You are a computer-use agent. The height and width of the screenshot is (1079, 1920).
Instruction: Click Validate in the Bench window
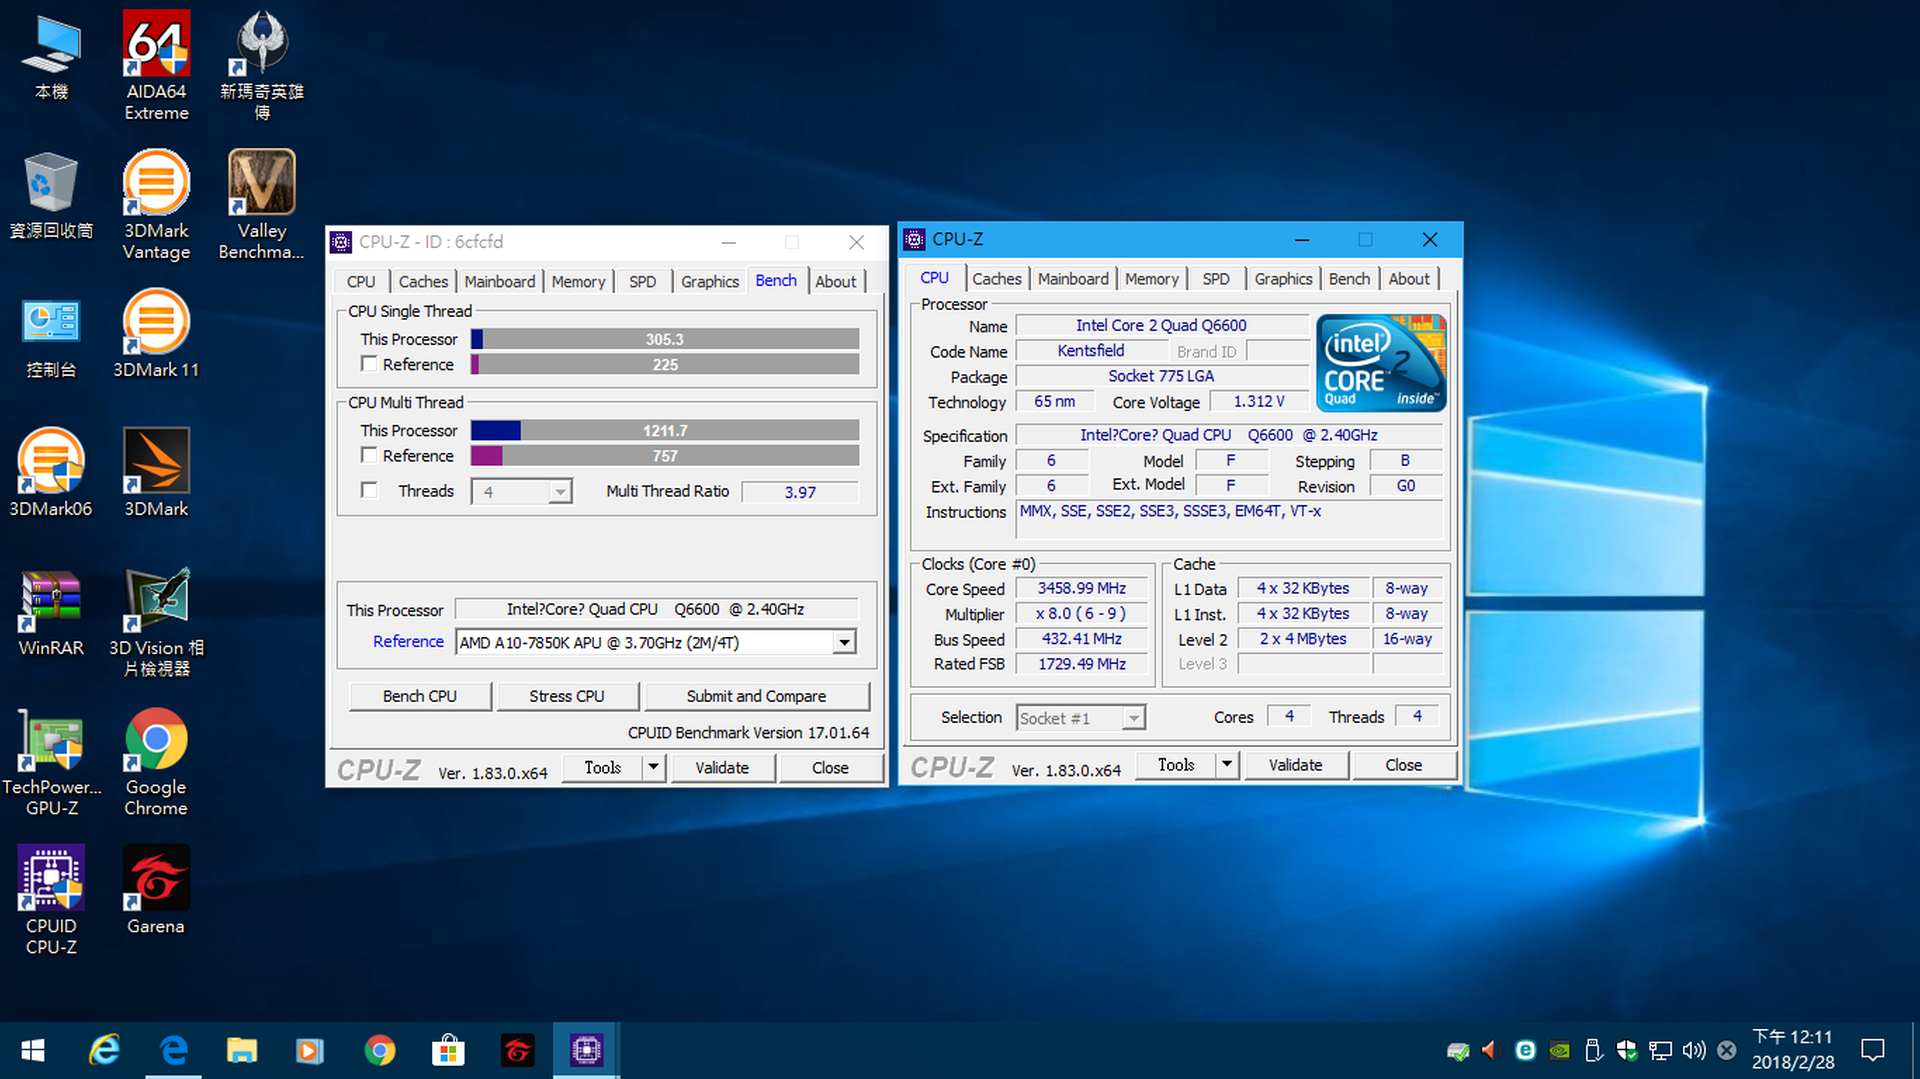point(722,768)
